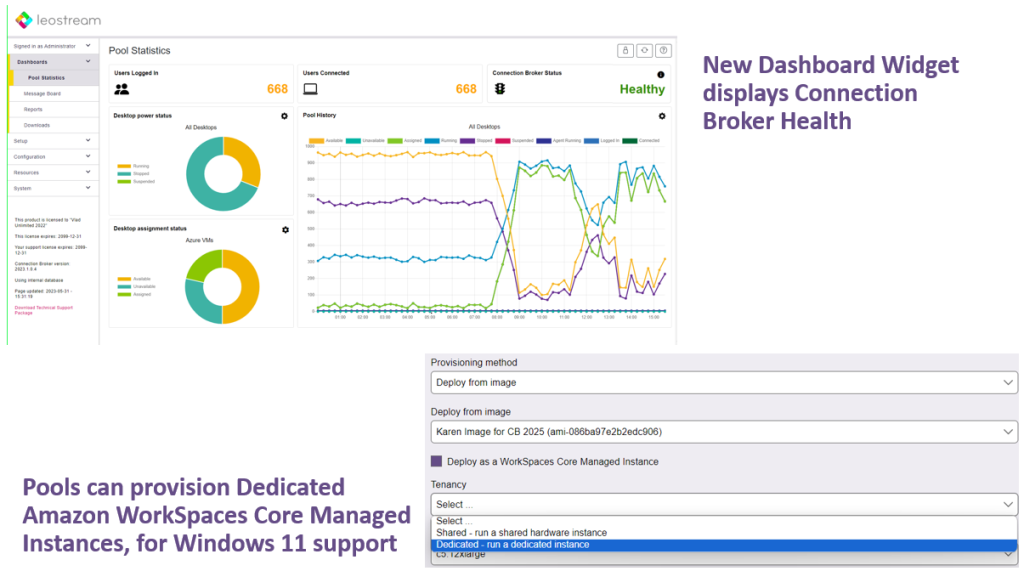Image resolution: width=1024 pixels, height=571 pixels.
Task: Open Desktop assignment status gear settings
Action: 285,230
